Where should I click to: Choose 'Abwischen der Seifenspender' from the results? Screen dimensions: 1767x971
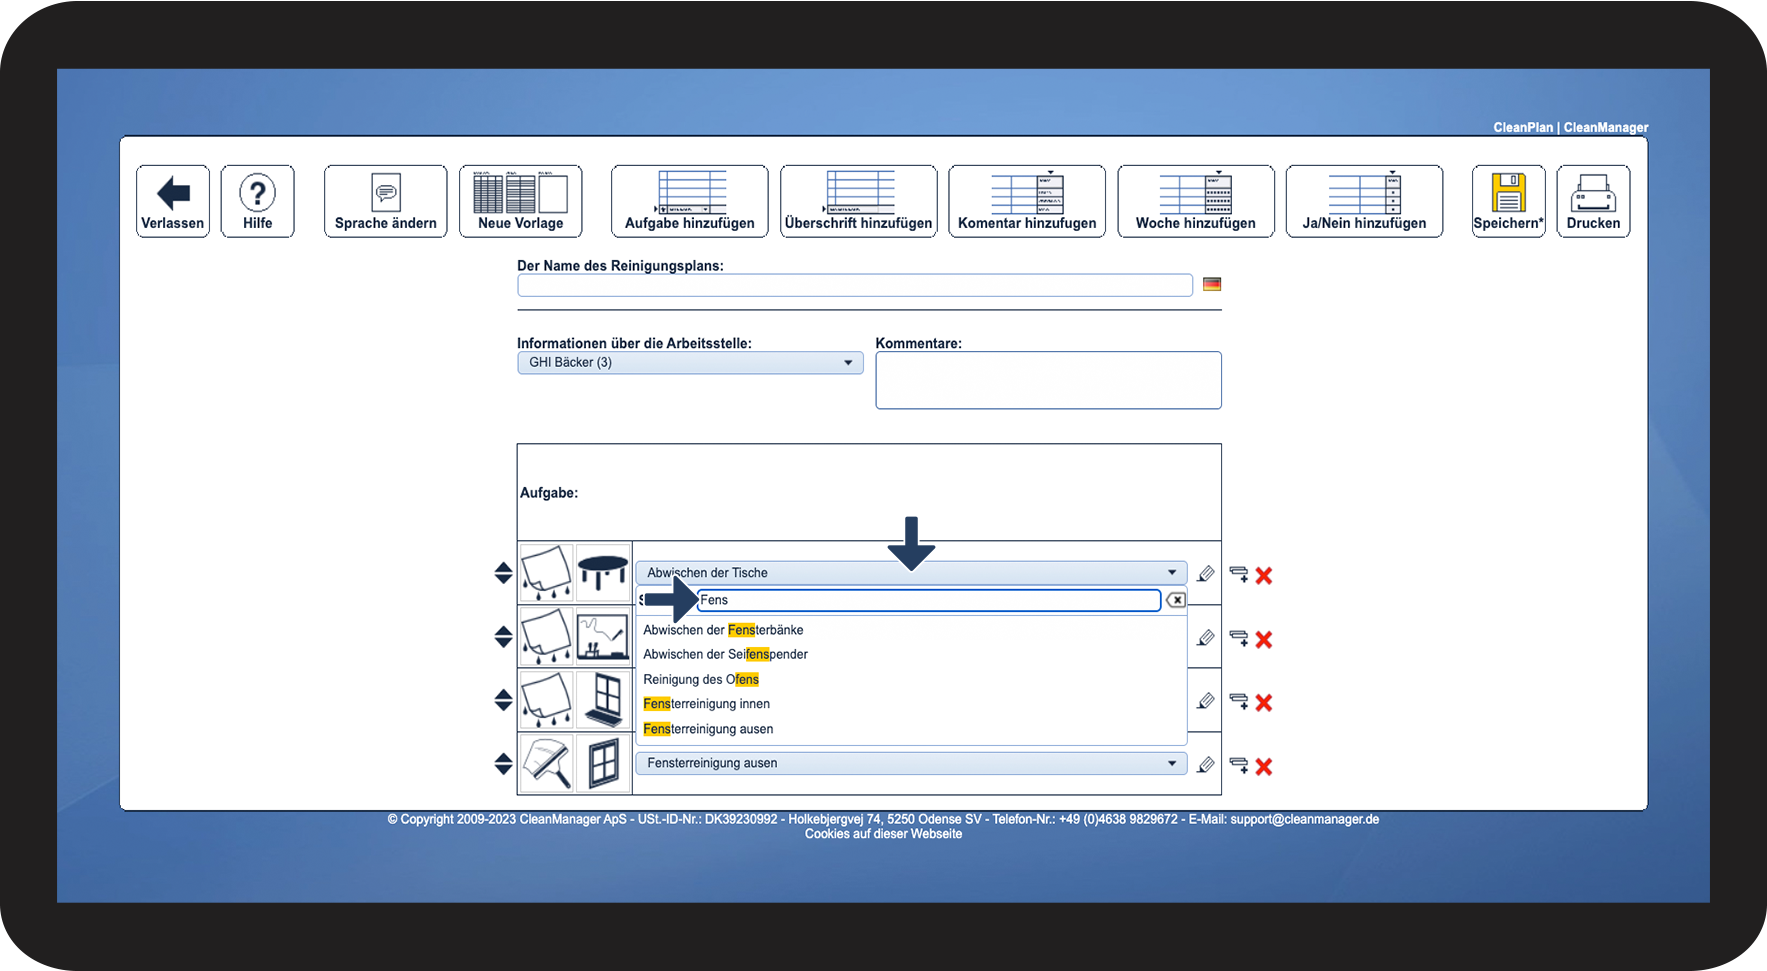tap(725, 654)
